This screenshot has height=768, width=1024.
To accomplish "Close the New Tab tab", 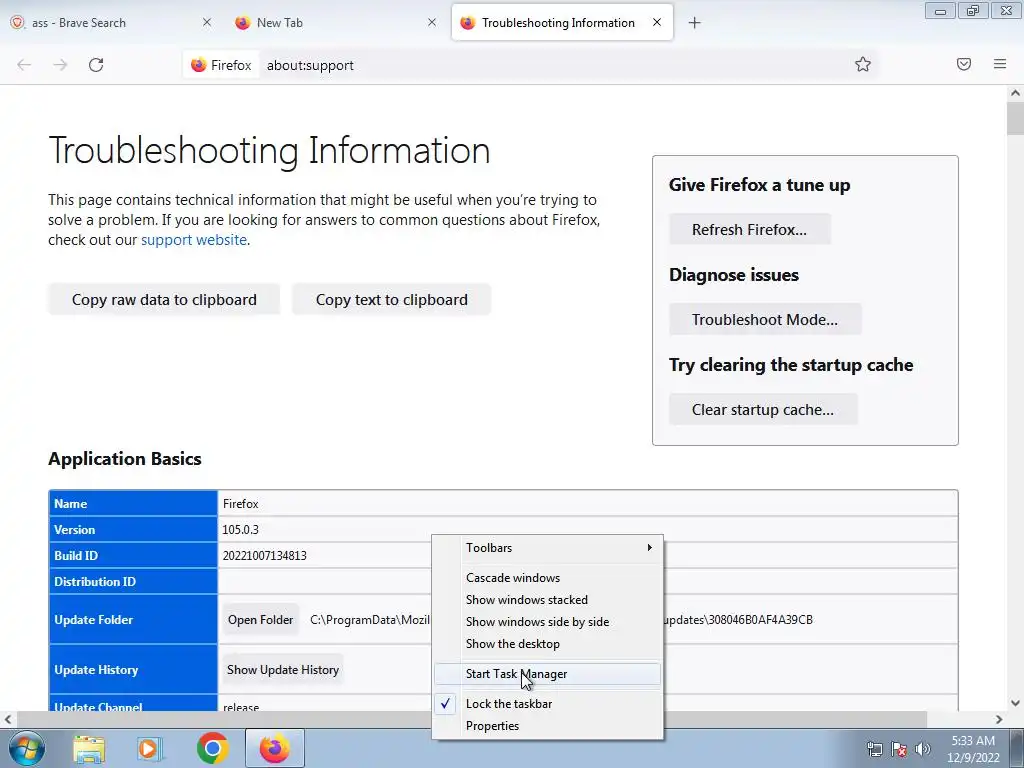I will (432, 22).
